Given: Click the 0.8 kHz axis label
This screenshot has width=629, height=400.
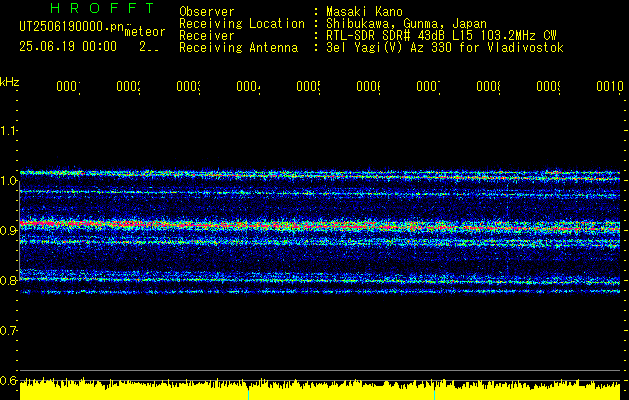Looking at the screenshot, I should click(x=8, y=280).
